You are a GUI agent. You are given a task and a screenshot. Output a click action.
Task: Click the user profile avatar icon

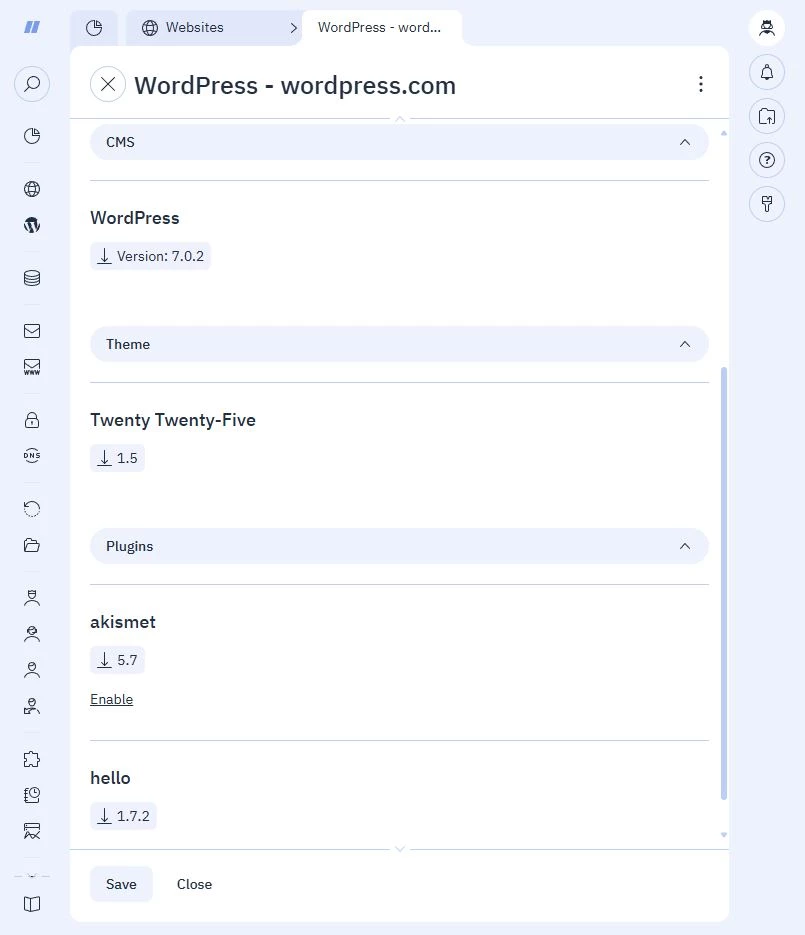(767, 28)
